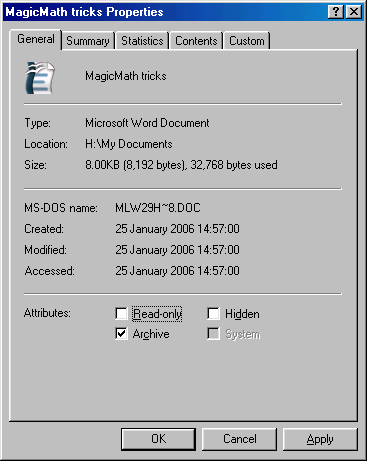Image resolution: width=367 pixels, height=461 pixels.
Task: Click the Cancel button
Action: pyautogui.click(x=240, y=439)
